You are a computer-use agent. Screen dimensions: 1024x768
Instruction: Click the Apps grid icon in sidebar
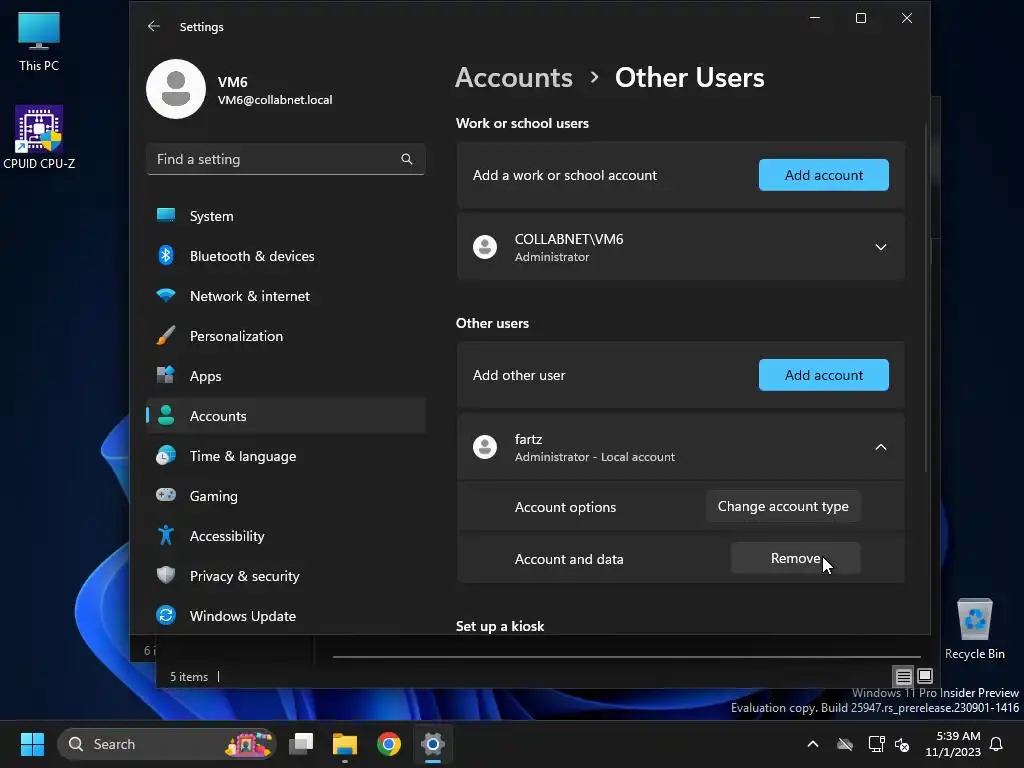point(166,375)
